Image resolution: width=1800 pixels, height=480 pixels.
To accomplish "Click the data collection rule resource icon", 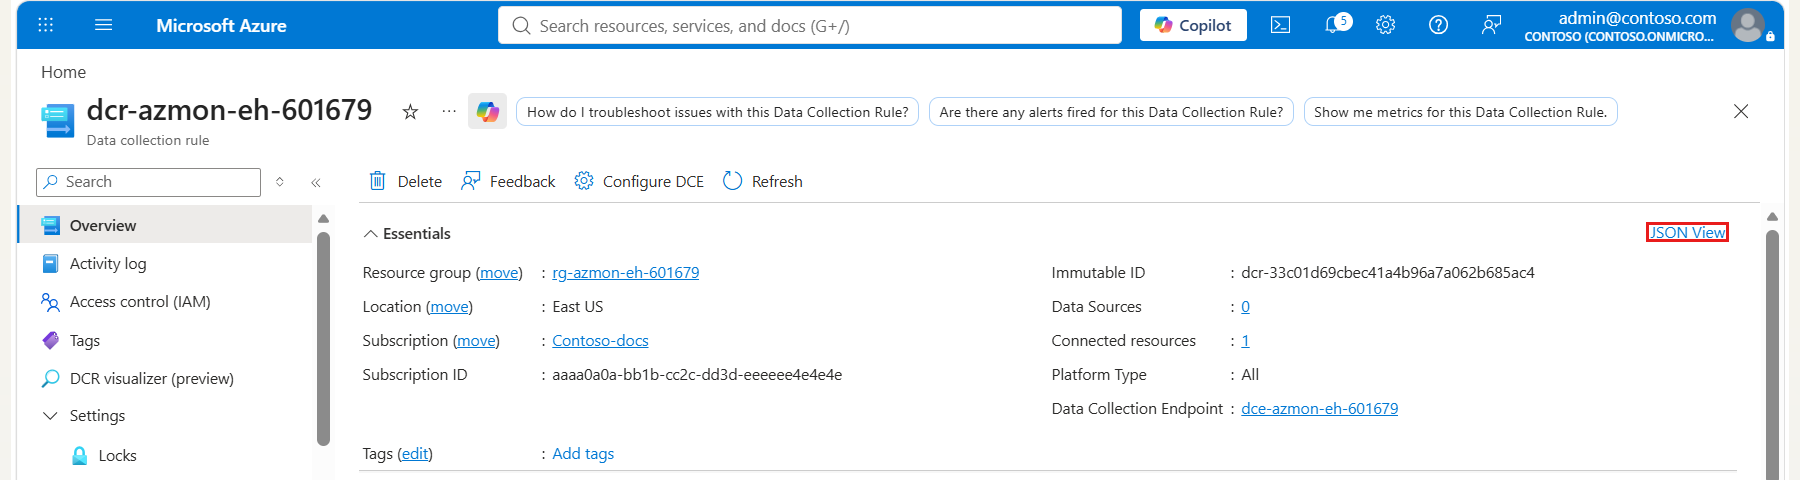I will click(x=58, y=120).
